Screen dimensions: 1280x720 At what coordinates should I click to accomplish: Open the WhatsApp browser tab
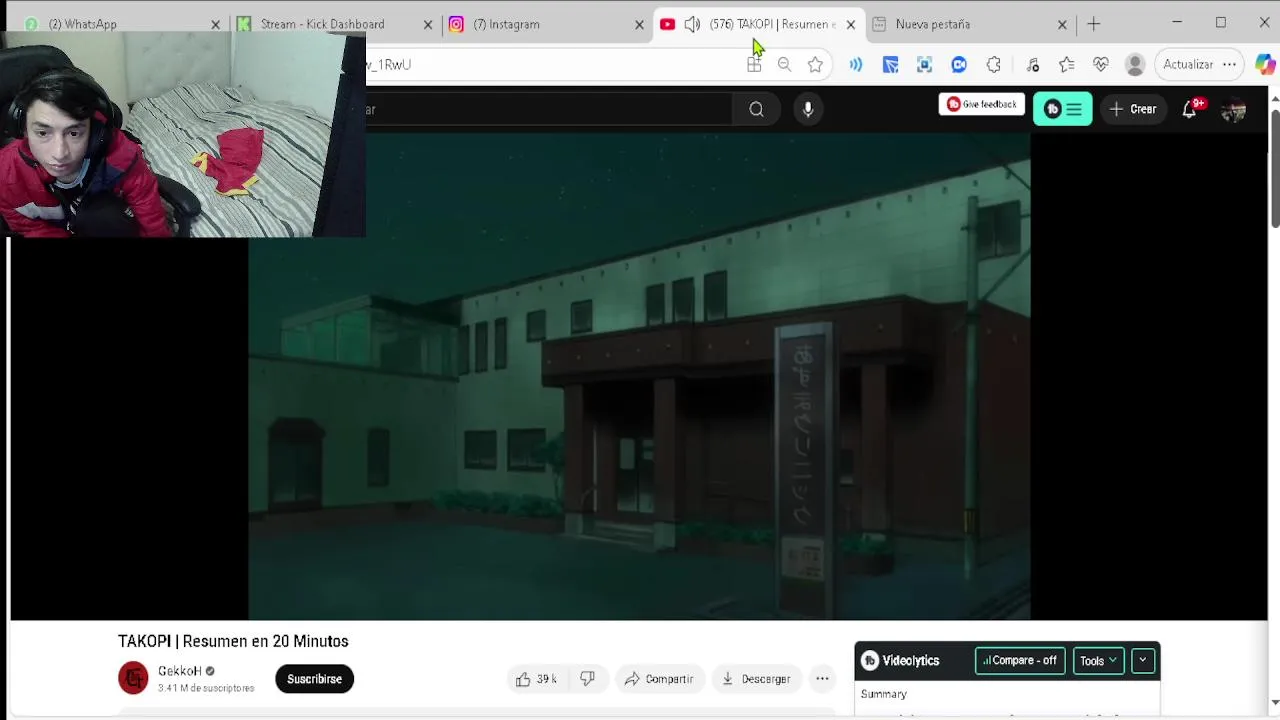tap(120, 24)
